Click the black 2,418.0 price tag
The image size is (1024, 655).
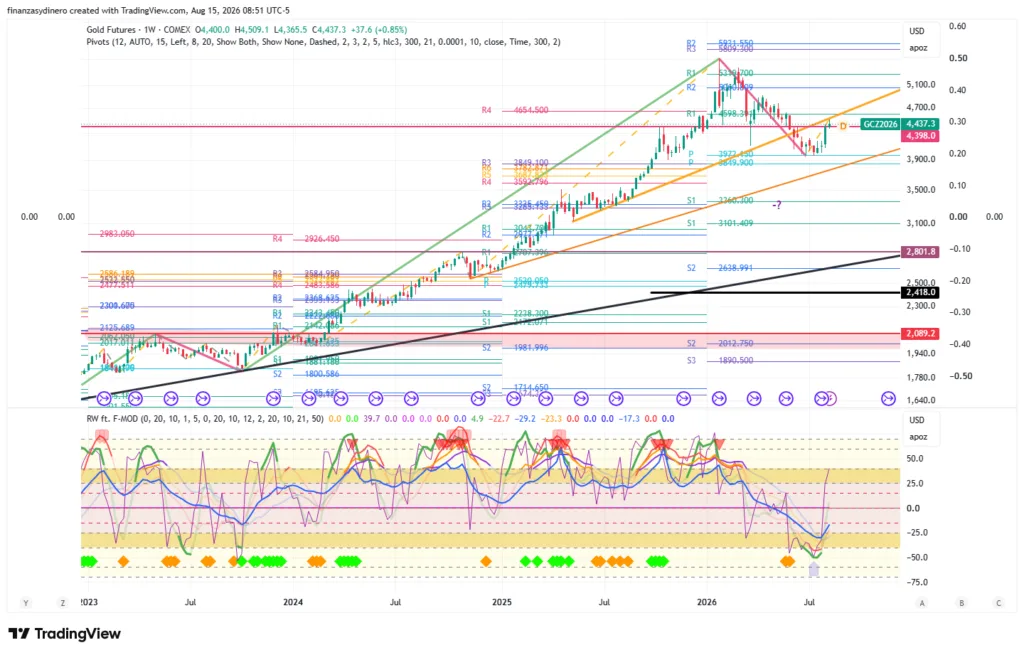920,293
